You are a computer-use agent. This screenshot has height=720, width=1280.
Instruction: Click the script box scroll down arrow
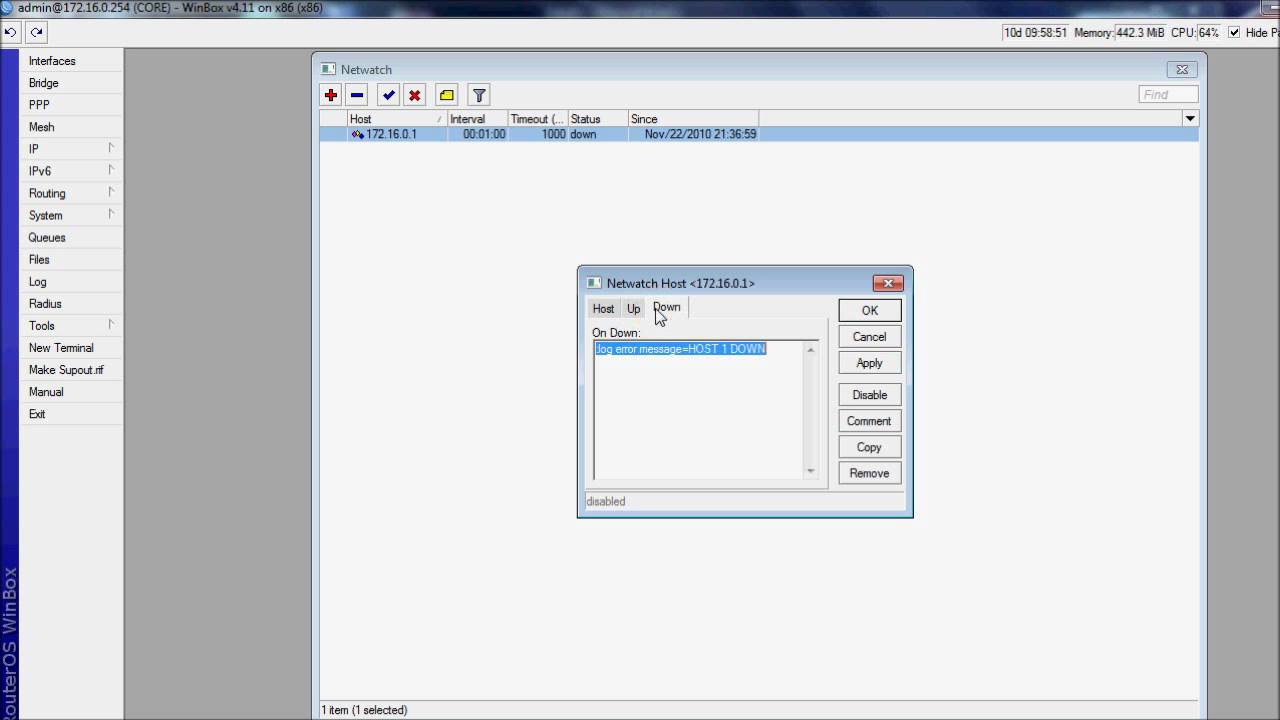click(811, 471)
